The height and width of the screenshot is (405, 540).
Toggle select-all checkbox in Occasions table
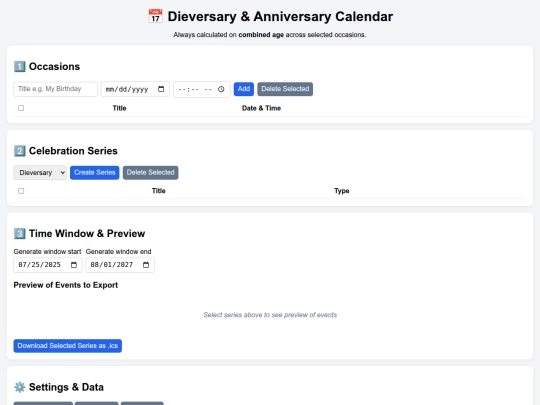[x=21, y=108]
